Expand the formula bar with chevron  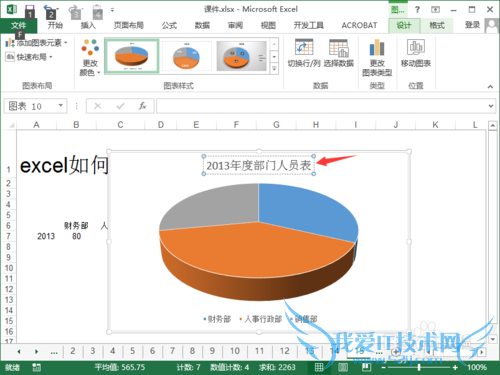point(491,106)
